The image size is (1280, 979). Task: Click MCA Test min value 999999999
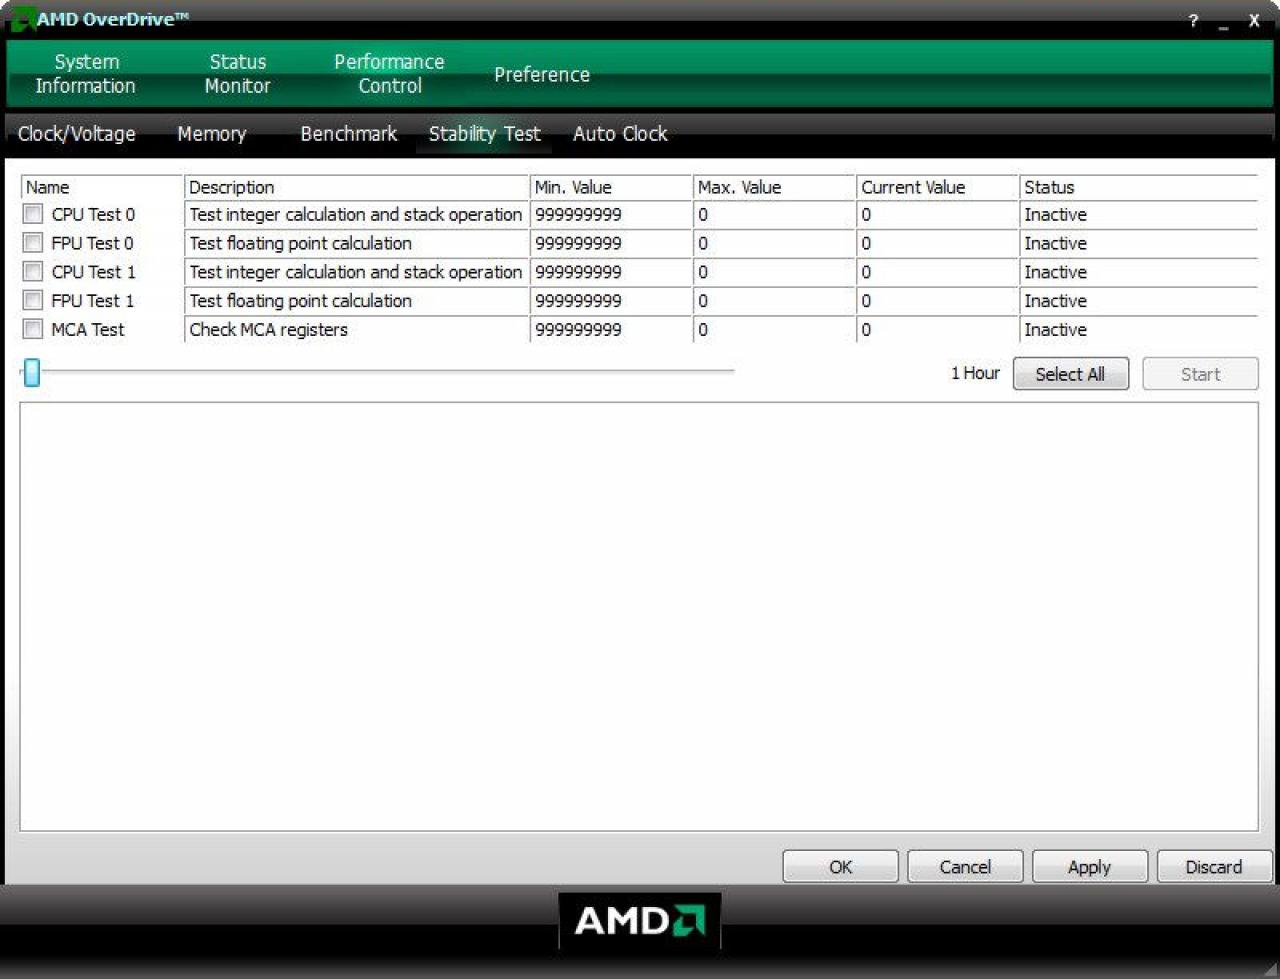578,329
